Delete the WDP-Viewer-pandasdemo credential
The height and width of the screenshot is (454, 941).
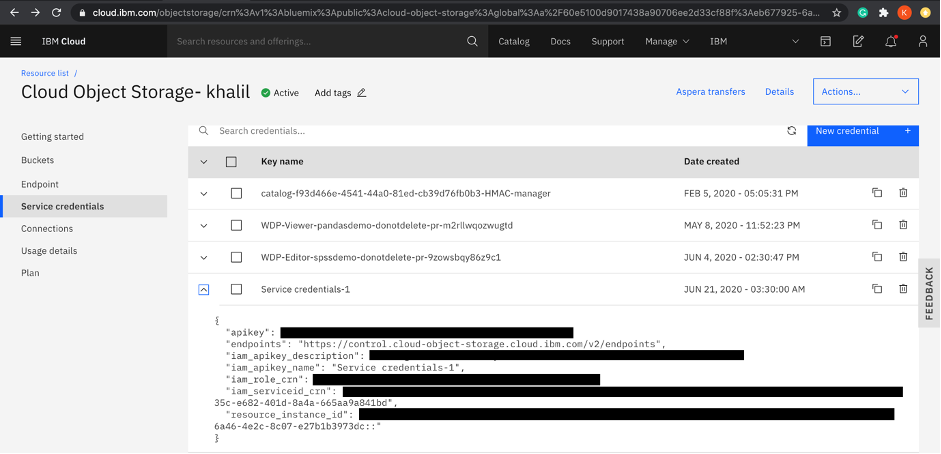pyautogui.click(x=903, y=225)
